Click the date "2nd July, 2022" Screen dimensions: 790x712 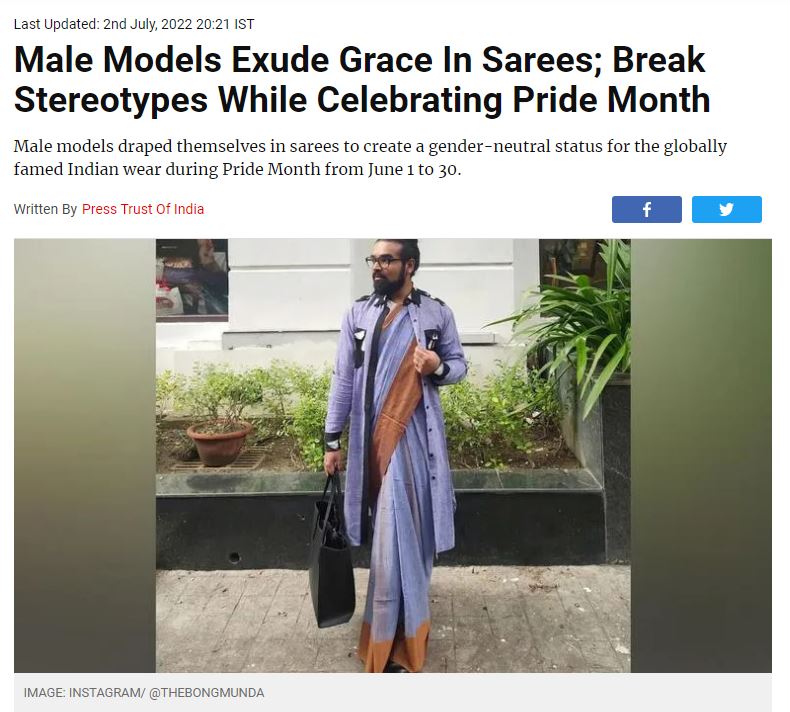click(151, 24)
